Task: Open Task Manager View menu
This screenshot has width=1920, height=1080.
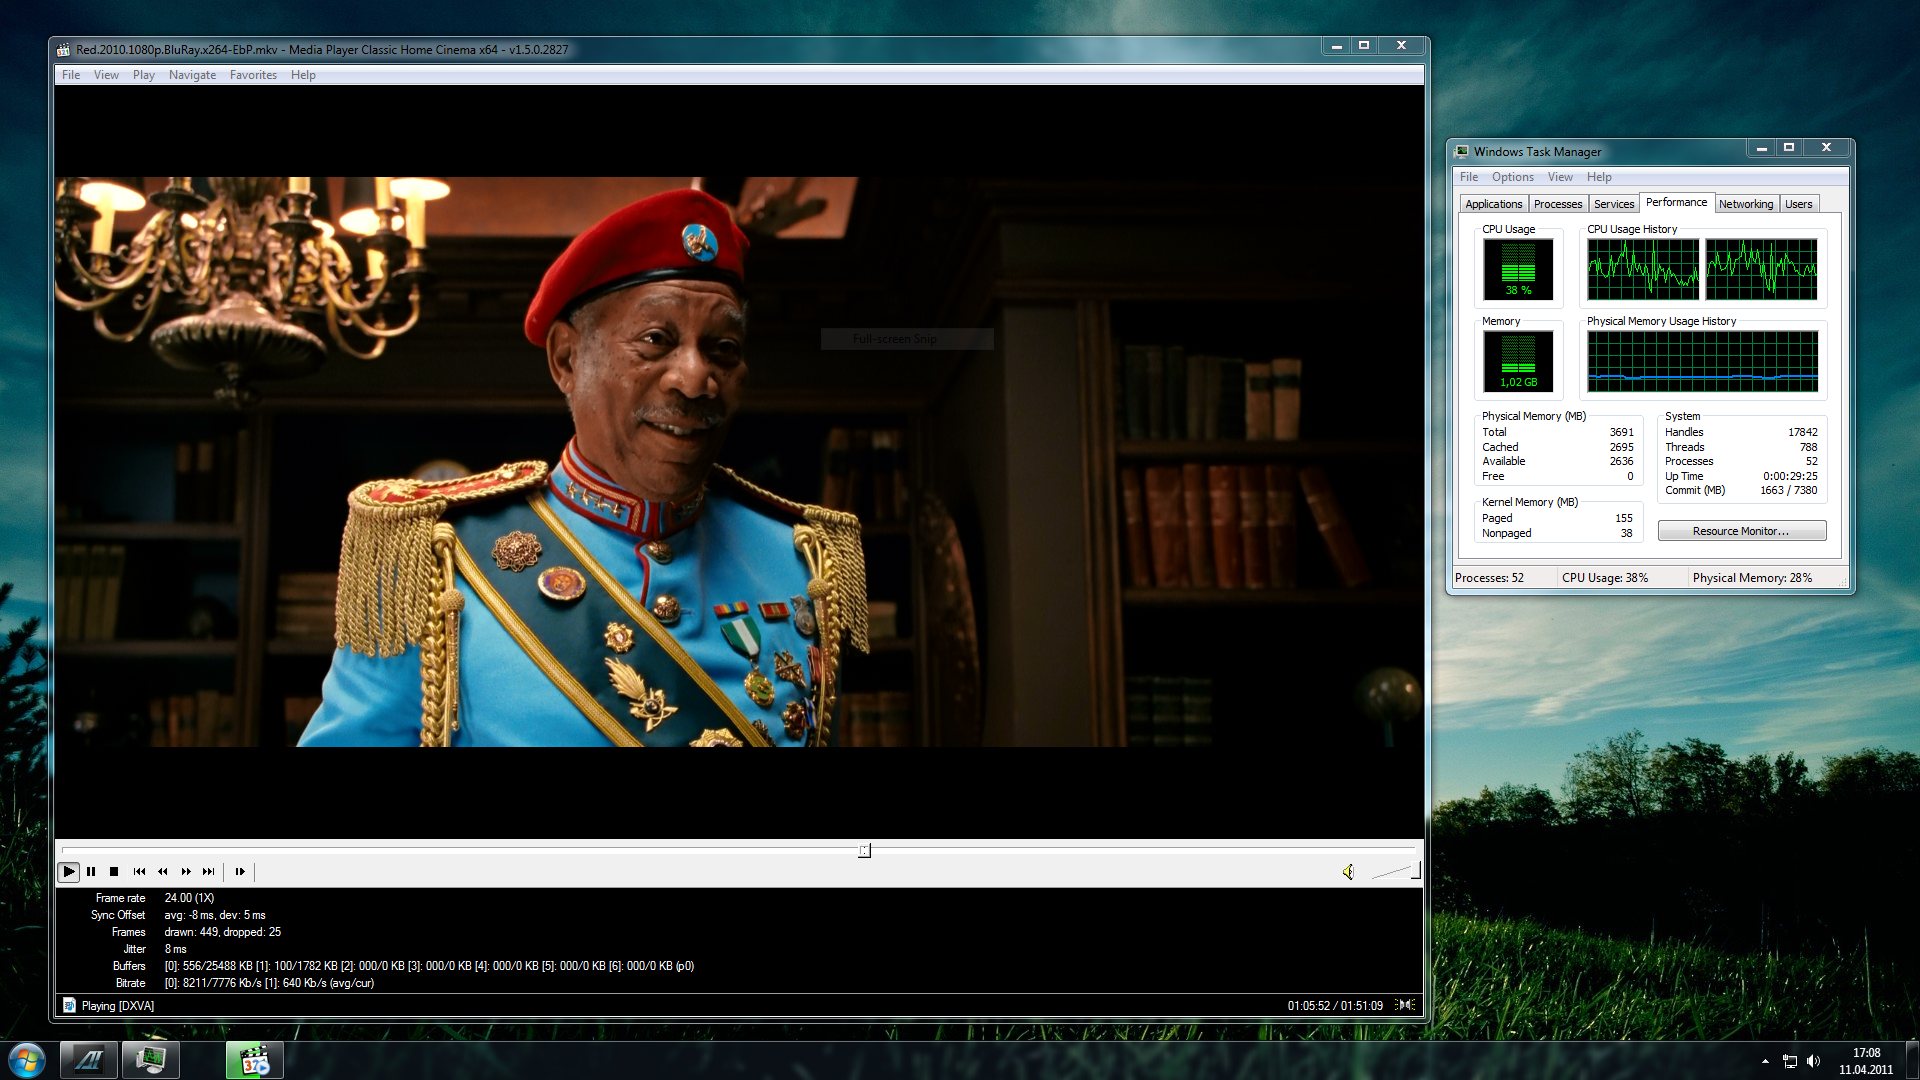Action: coord(1560,177)
